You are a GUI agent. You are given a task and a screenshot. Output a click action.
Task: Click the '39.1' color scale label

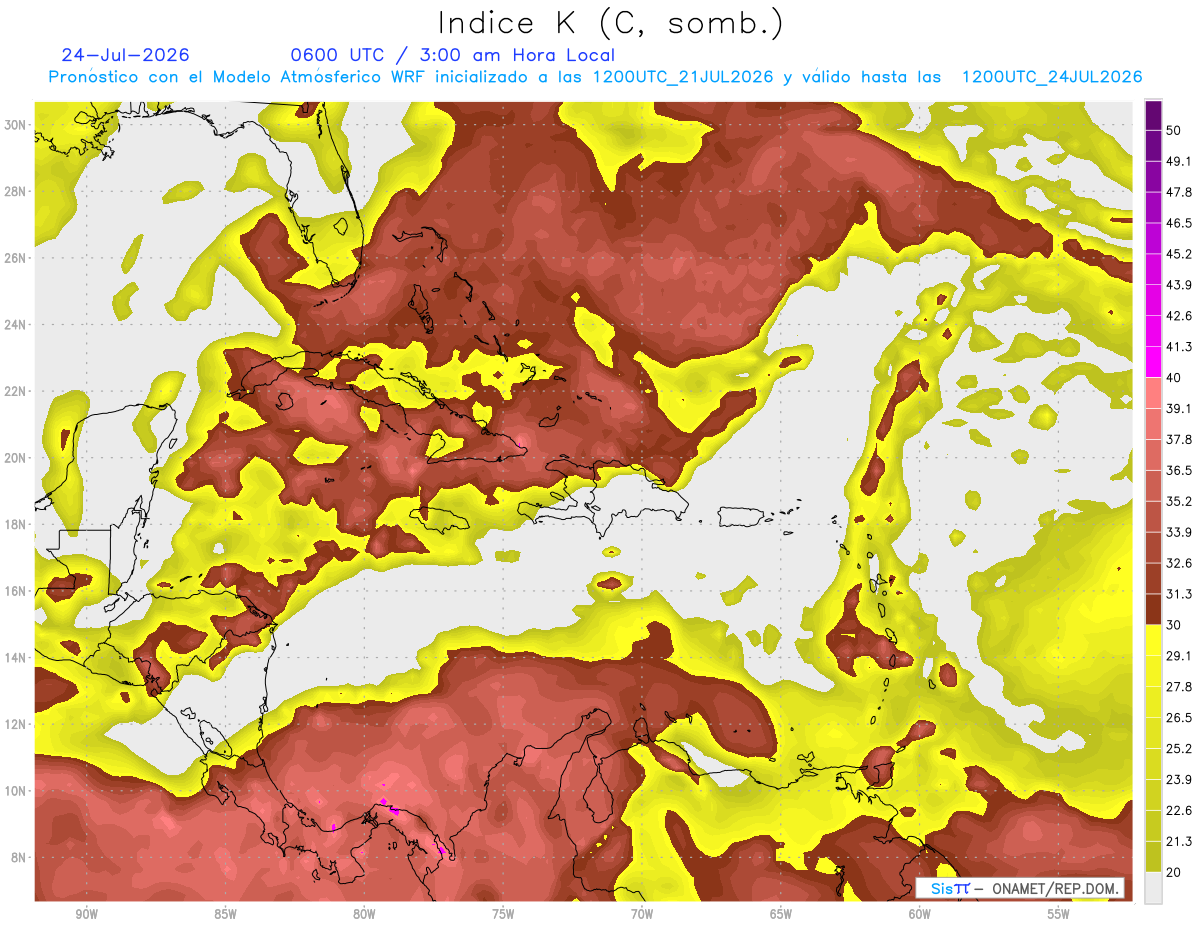pyautogui.click(x=1178, y=408)
